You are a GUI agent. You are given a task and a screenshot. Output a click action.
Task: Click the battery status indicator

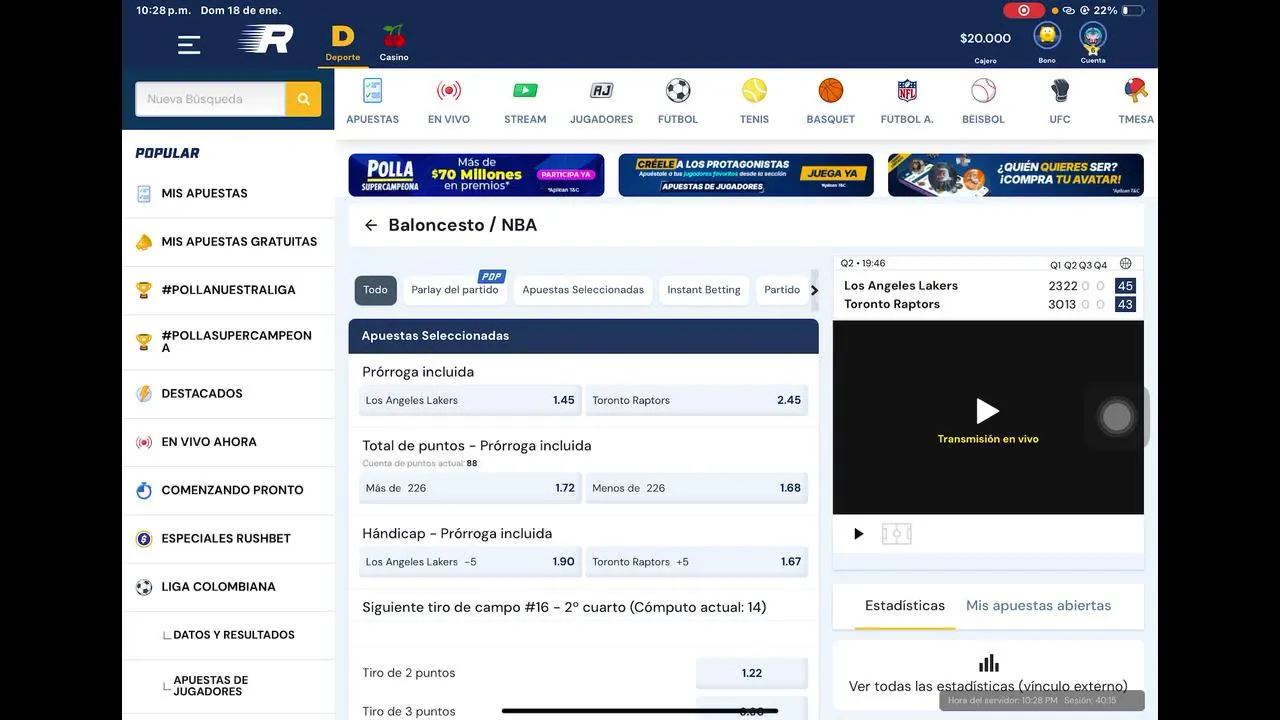pos(1132,10)
